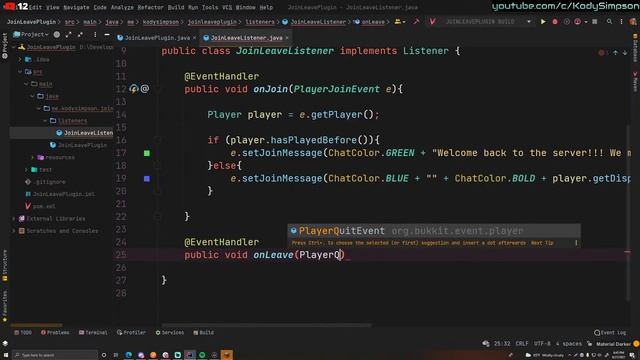Open the Help menu
The height and width of the screenshot is (360, 640).
point(266,7)
